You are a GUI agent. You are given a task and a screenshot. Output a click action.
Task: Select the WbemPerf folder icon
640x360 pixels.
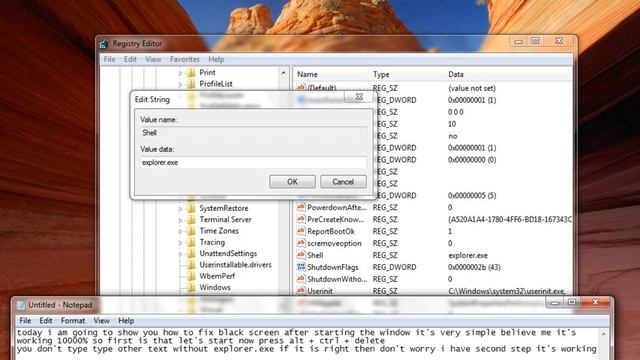191,276
